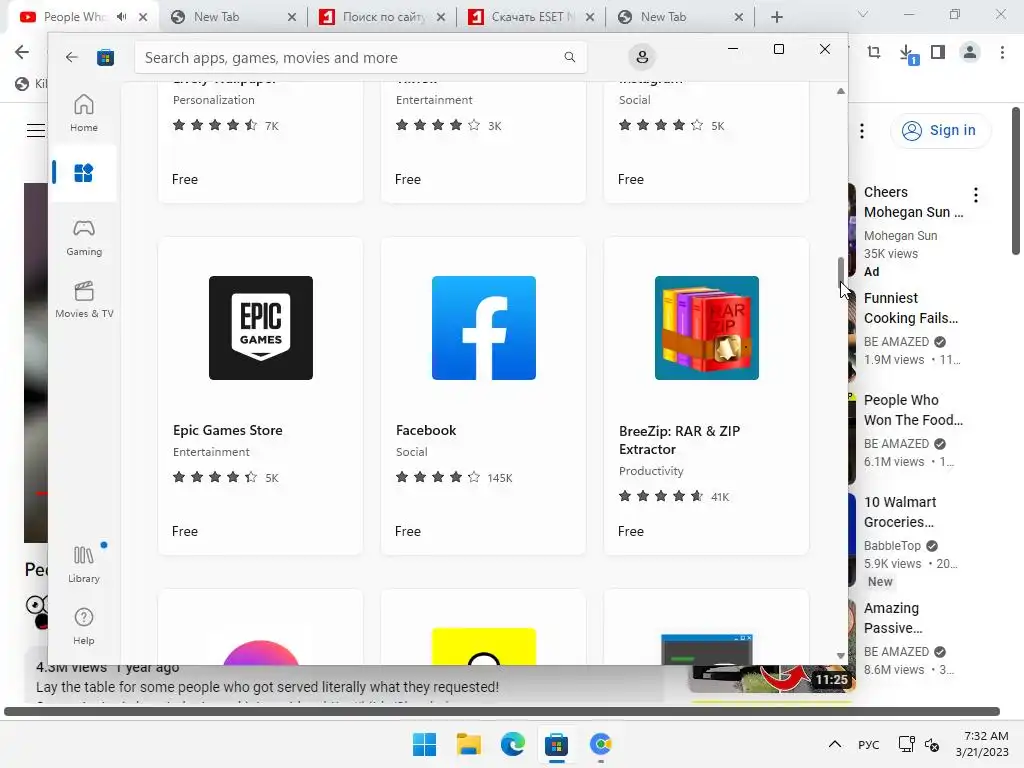
Task: Open BreeZip: RAR & ZIP Extractor title
Action: click(x=679, y=440)
